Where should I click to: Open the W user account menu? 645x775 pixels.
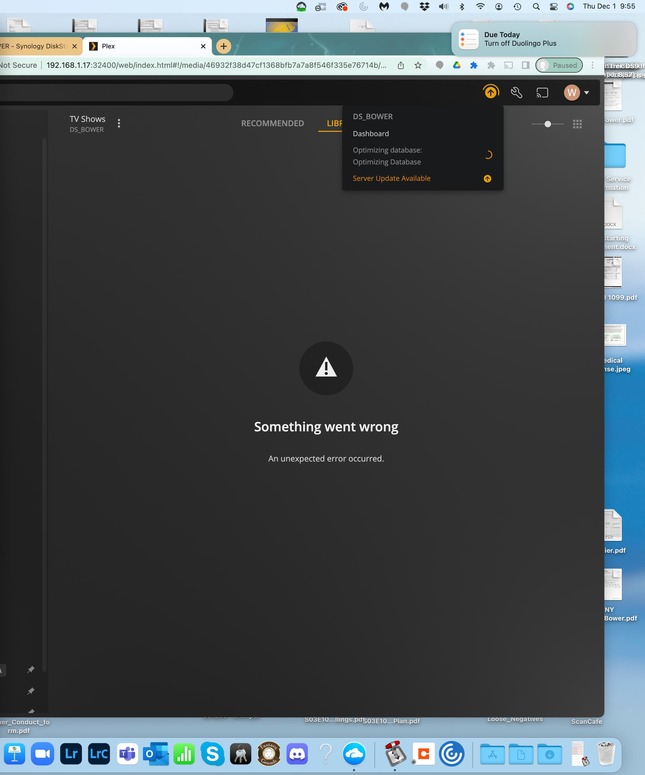[576, 92]
